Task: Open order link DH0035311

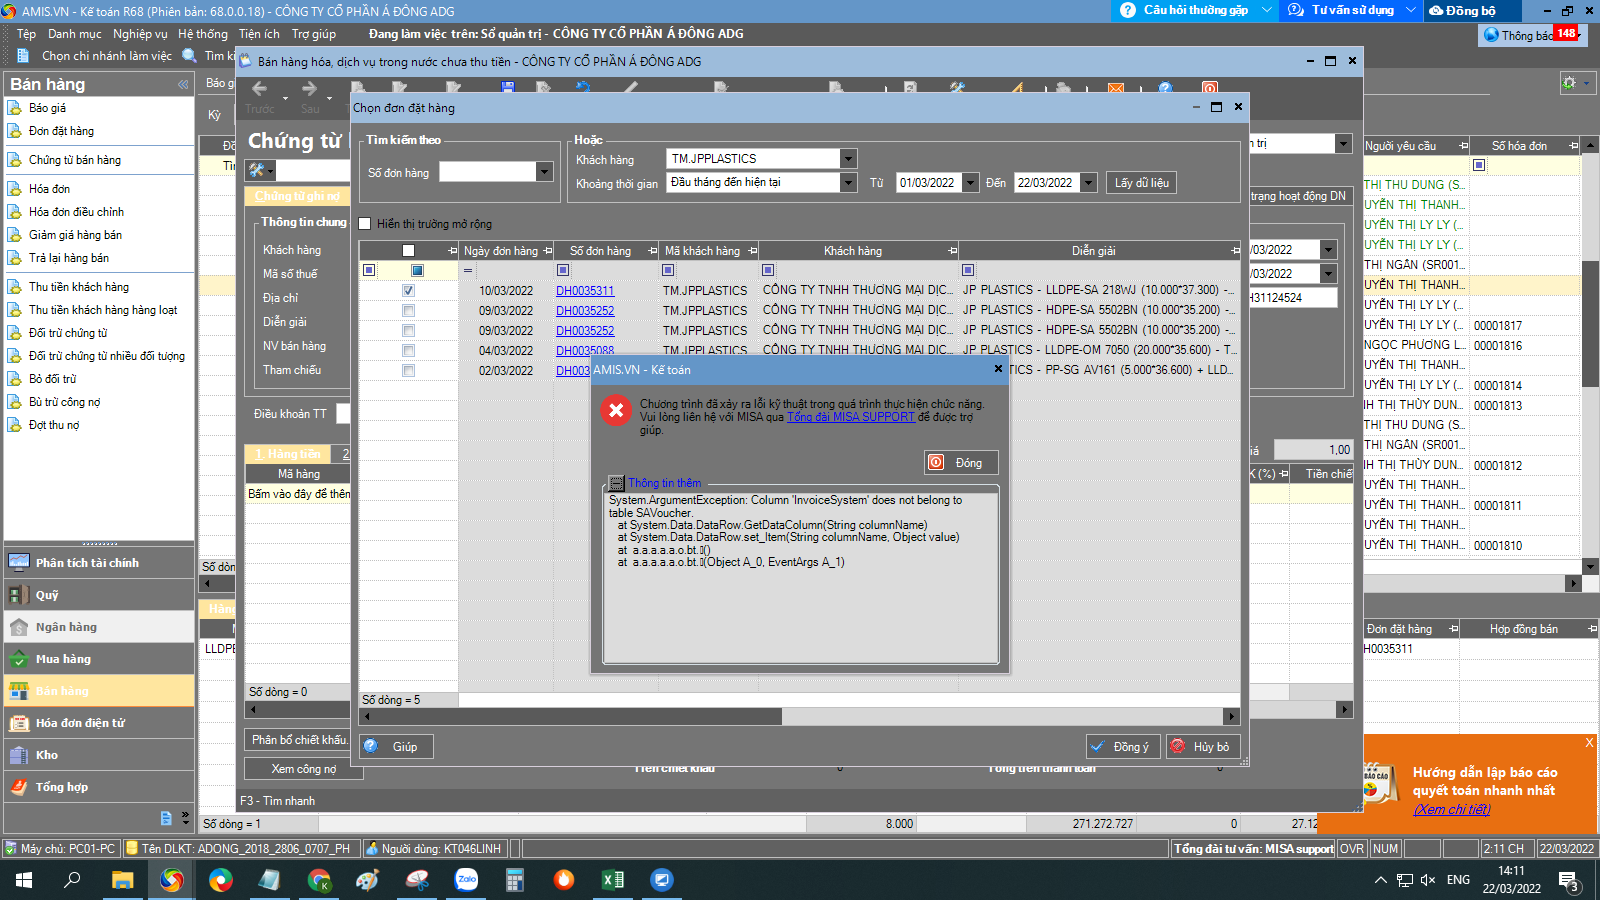Action: [x=585, y=291]
